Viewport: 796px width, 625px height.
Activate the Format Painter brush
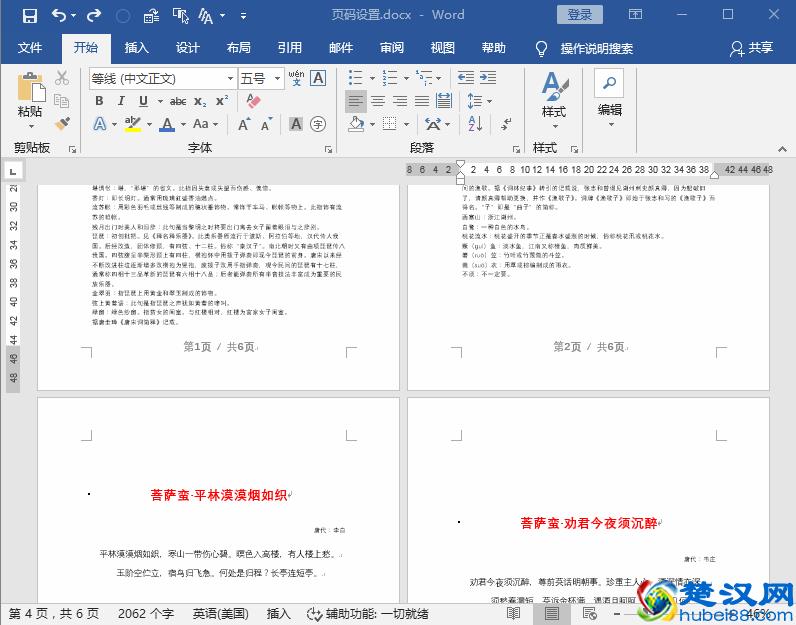coord(62,123)
